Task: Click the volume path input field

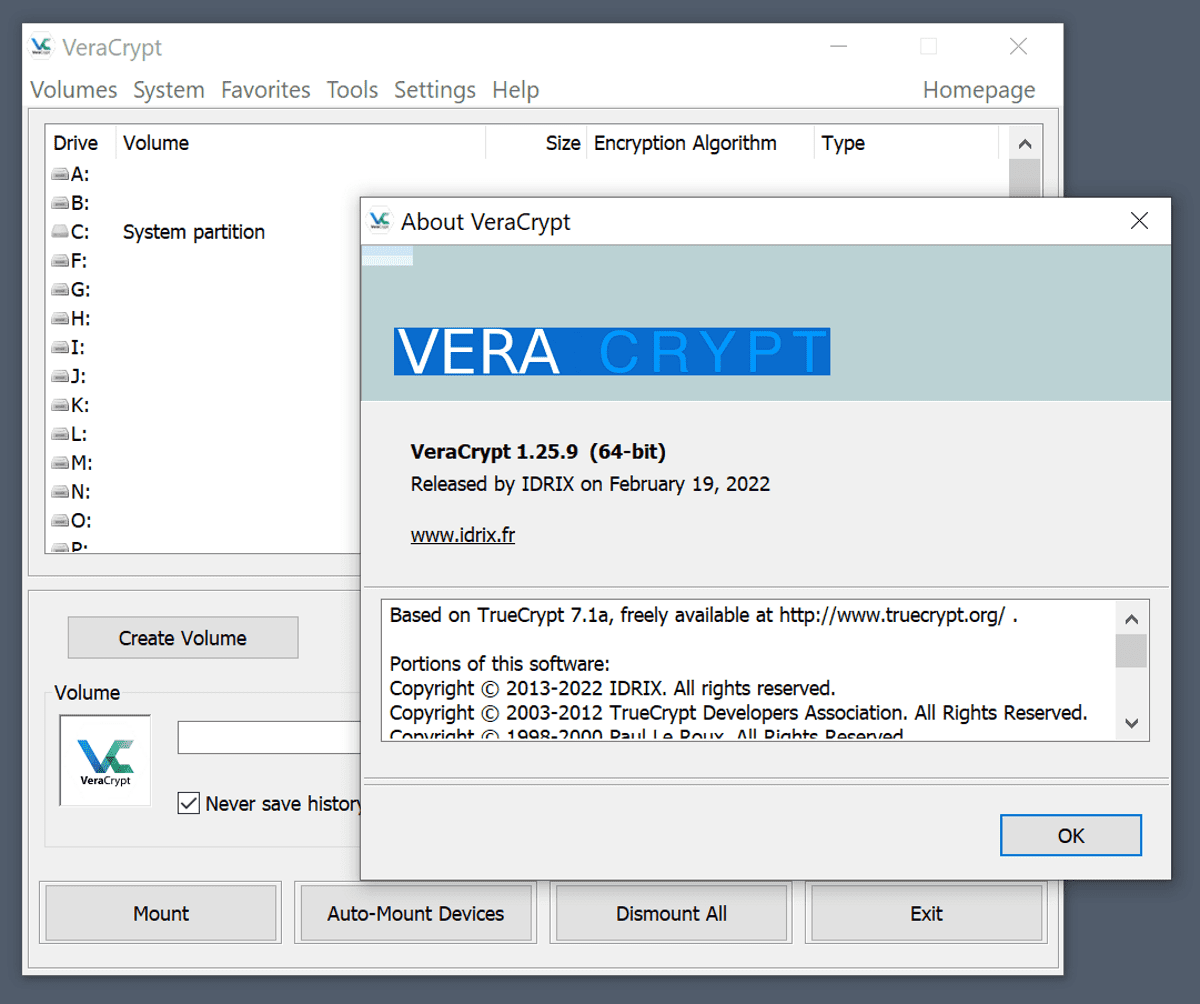Action: tap(268, 738)
